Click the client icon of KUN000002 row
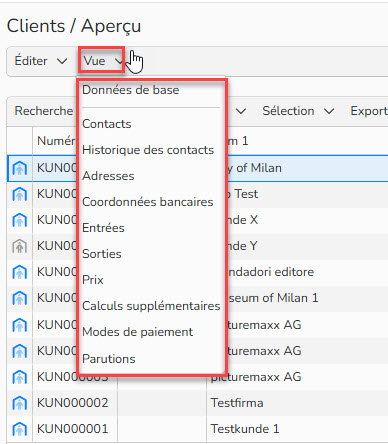This screenshot has height=444, width=388. click(20, 403)
